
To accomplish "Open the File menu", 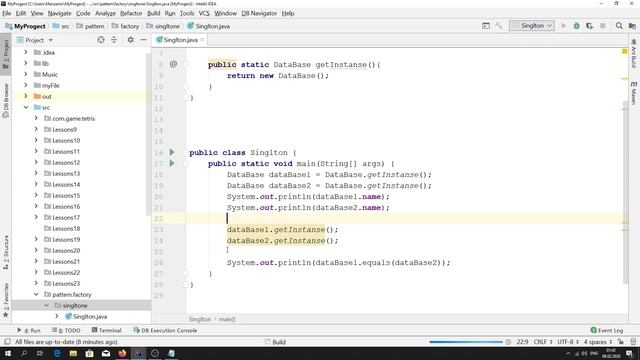I will (7, 13).
